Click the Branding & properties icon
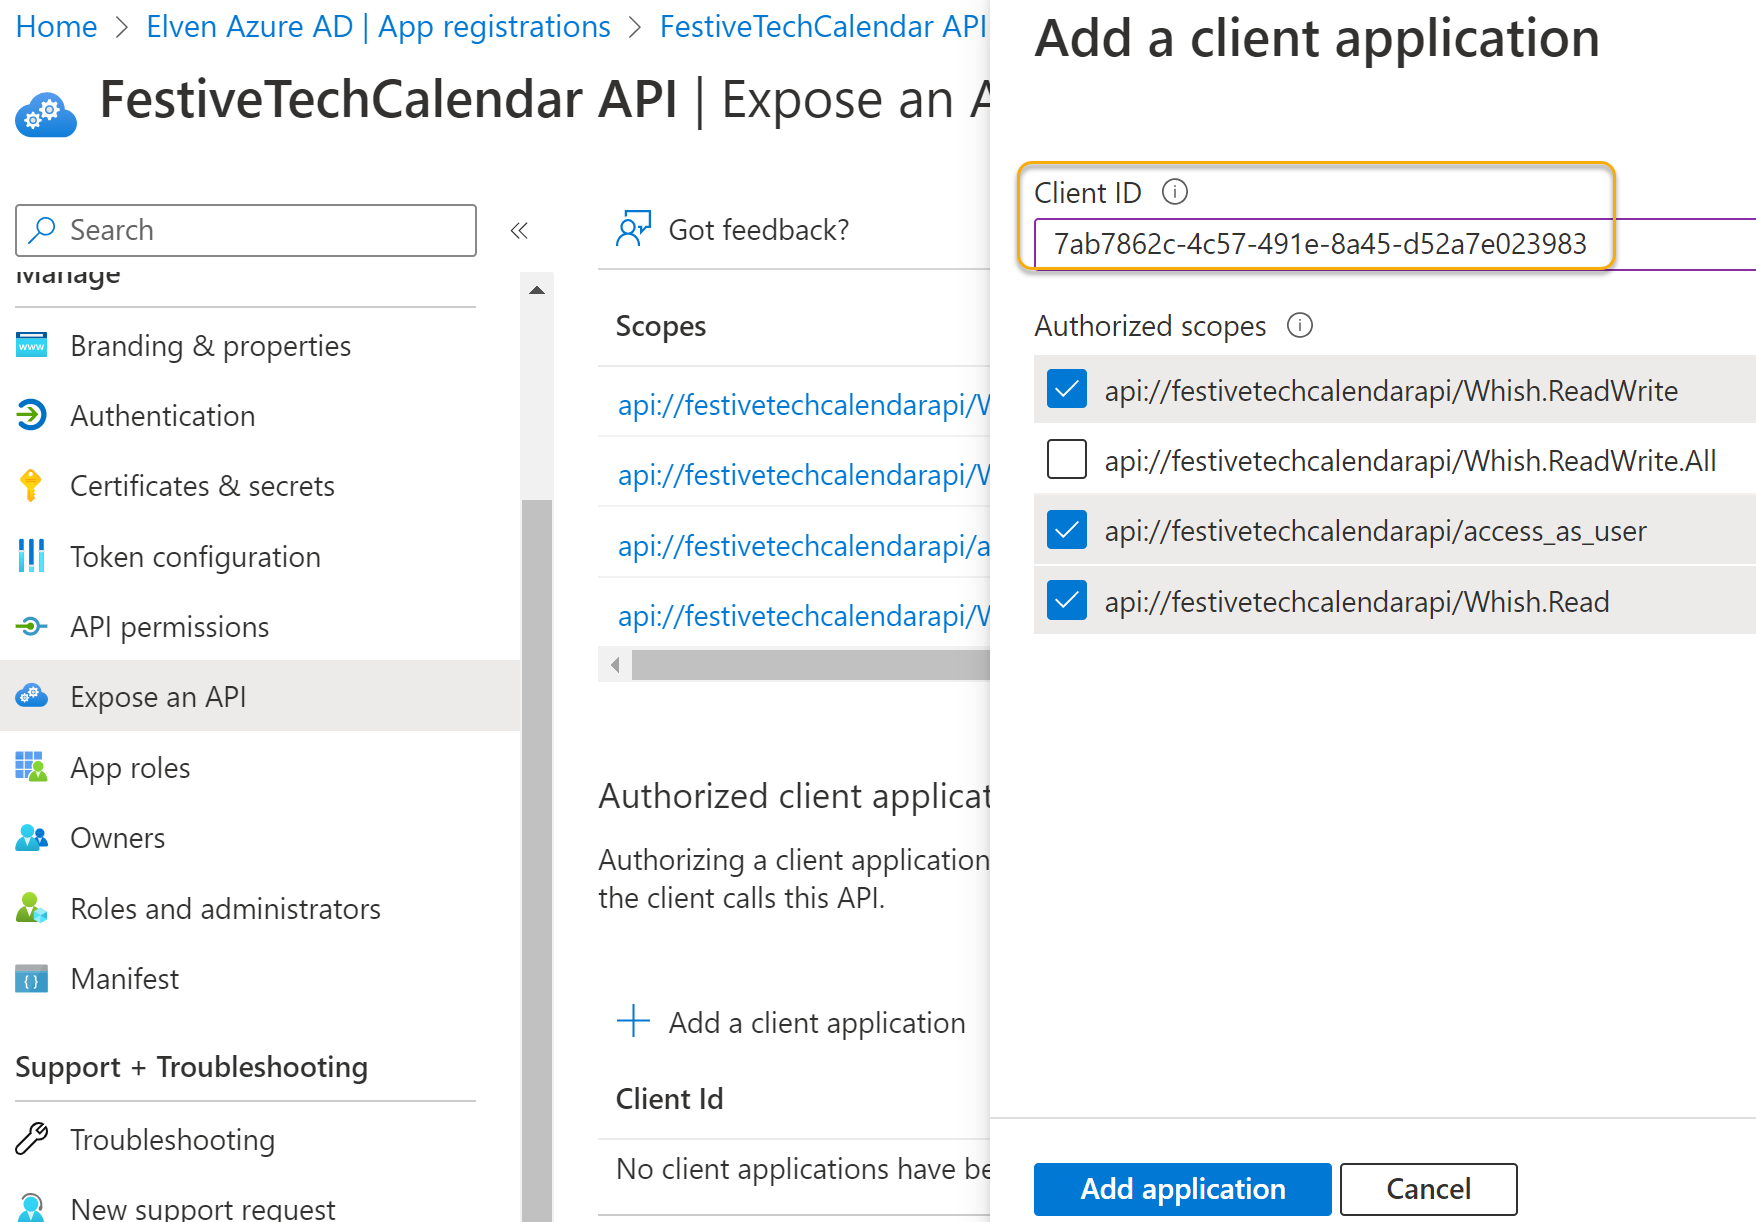 point(32,346)
